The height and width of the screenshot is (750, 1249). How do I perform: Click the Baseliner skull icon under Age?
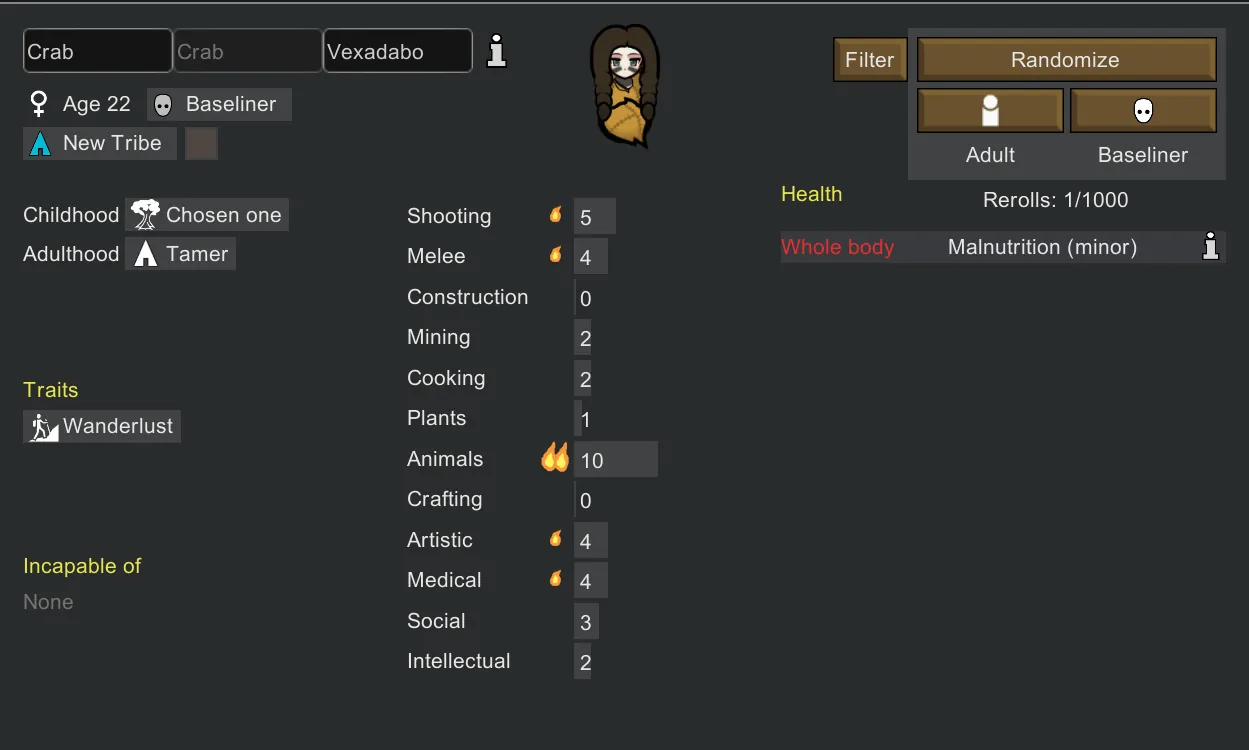point(163,105)
